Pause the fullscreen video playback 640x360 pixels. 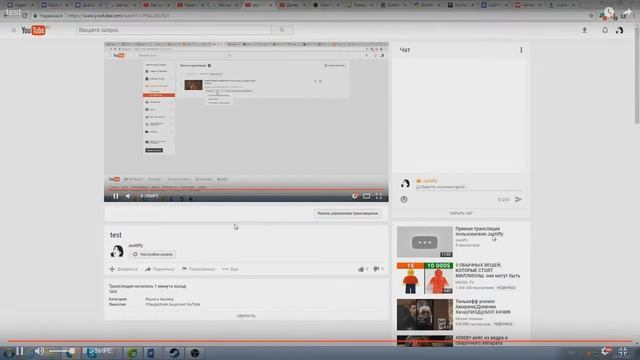pyautogui.click(x=20, y=351)
